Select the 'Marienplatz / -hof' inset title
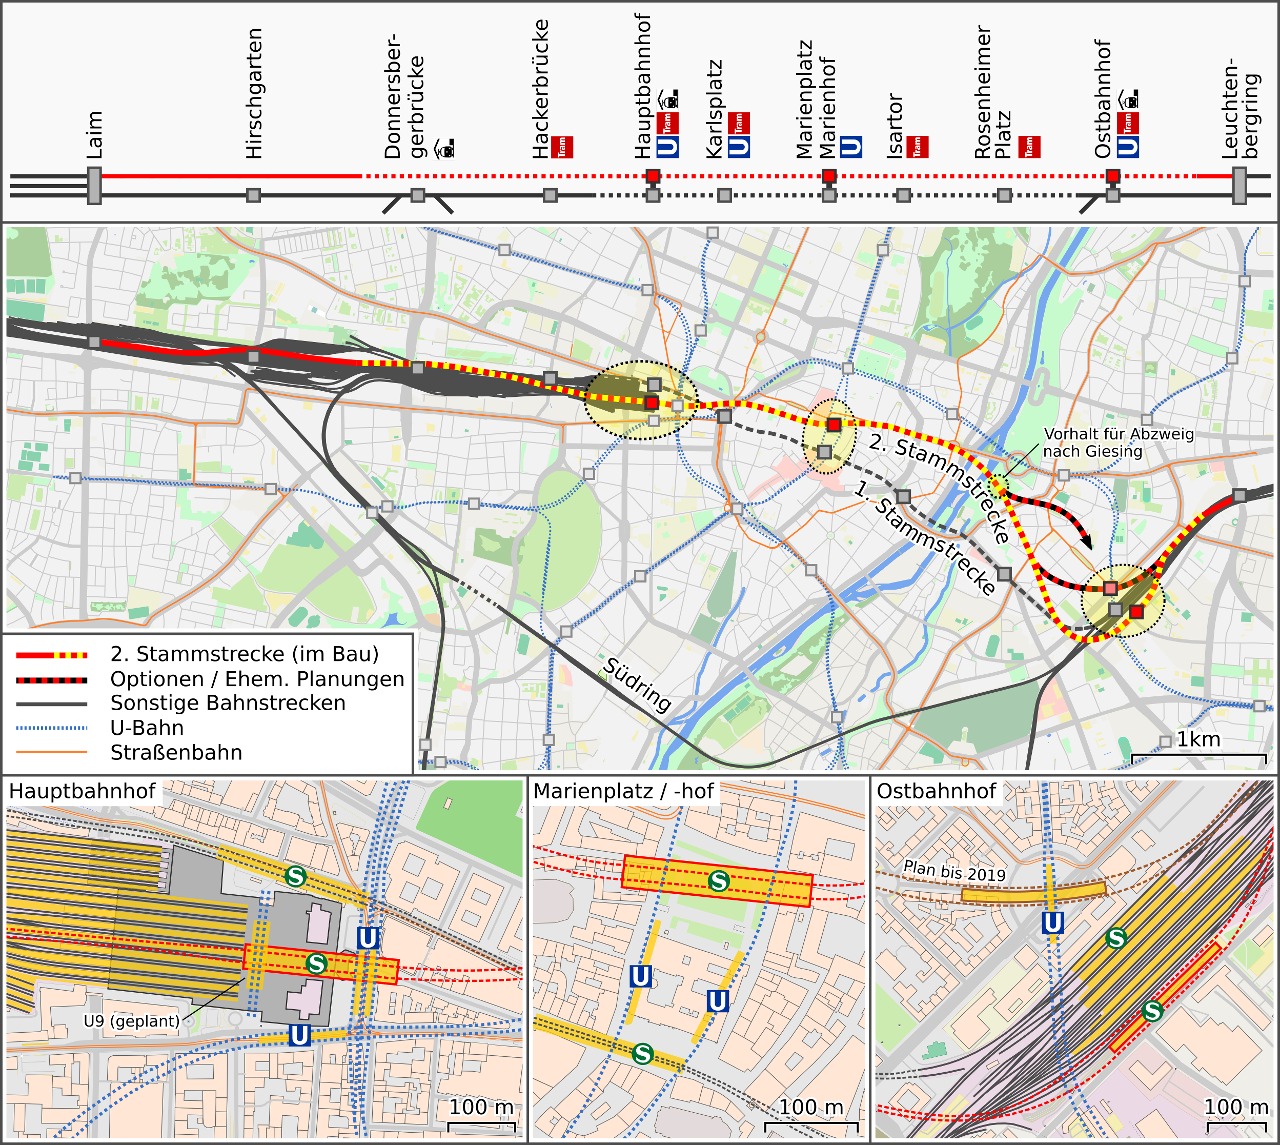Image resolution: width=1280 pixels, height=1145 pixels. point(624,792)
